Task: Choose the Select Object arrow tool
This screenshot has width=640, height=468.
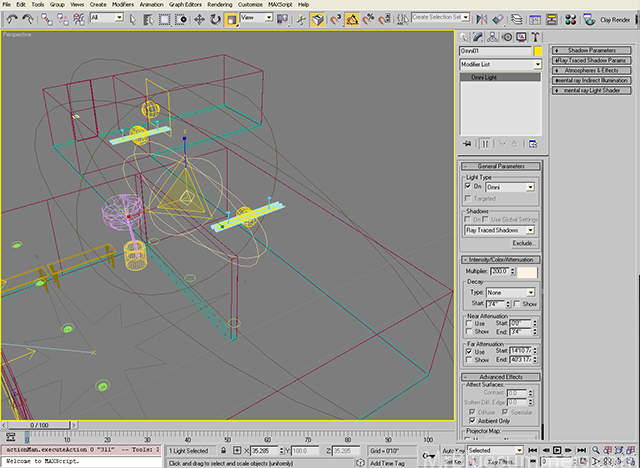Action: [x=133, y=19]
